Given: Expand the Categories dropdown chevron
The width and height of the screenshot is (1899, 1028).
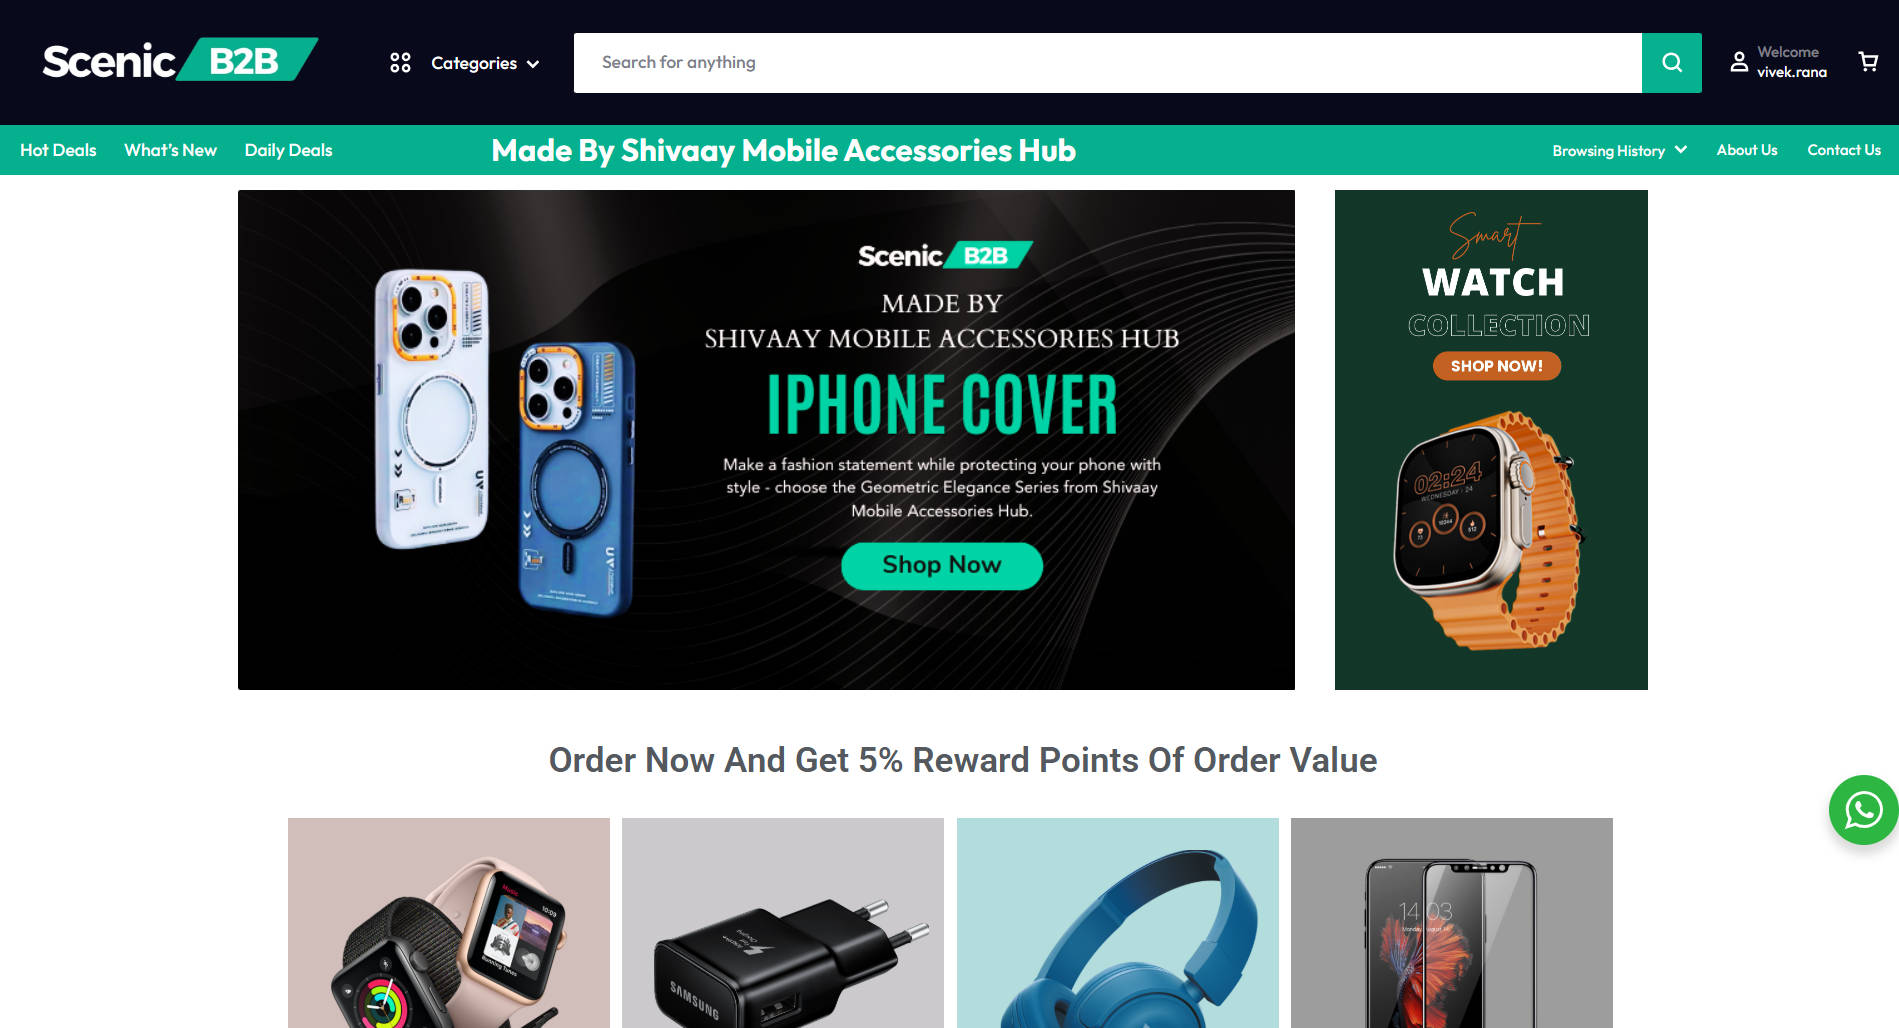Looking at the screenshot, I should click(533, 64).
